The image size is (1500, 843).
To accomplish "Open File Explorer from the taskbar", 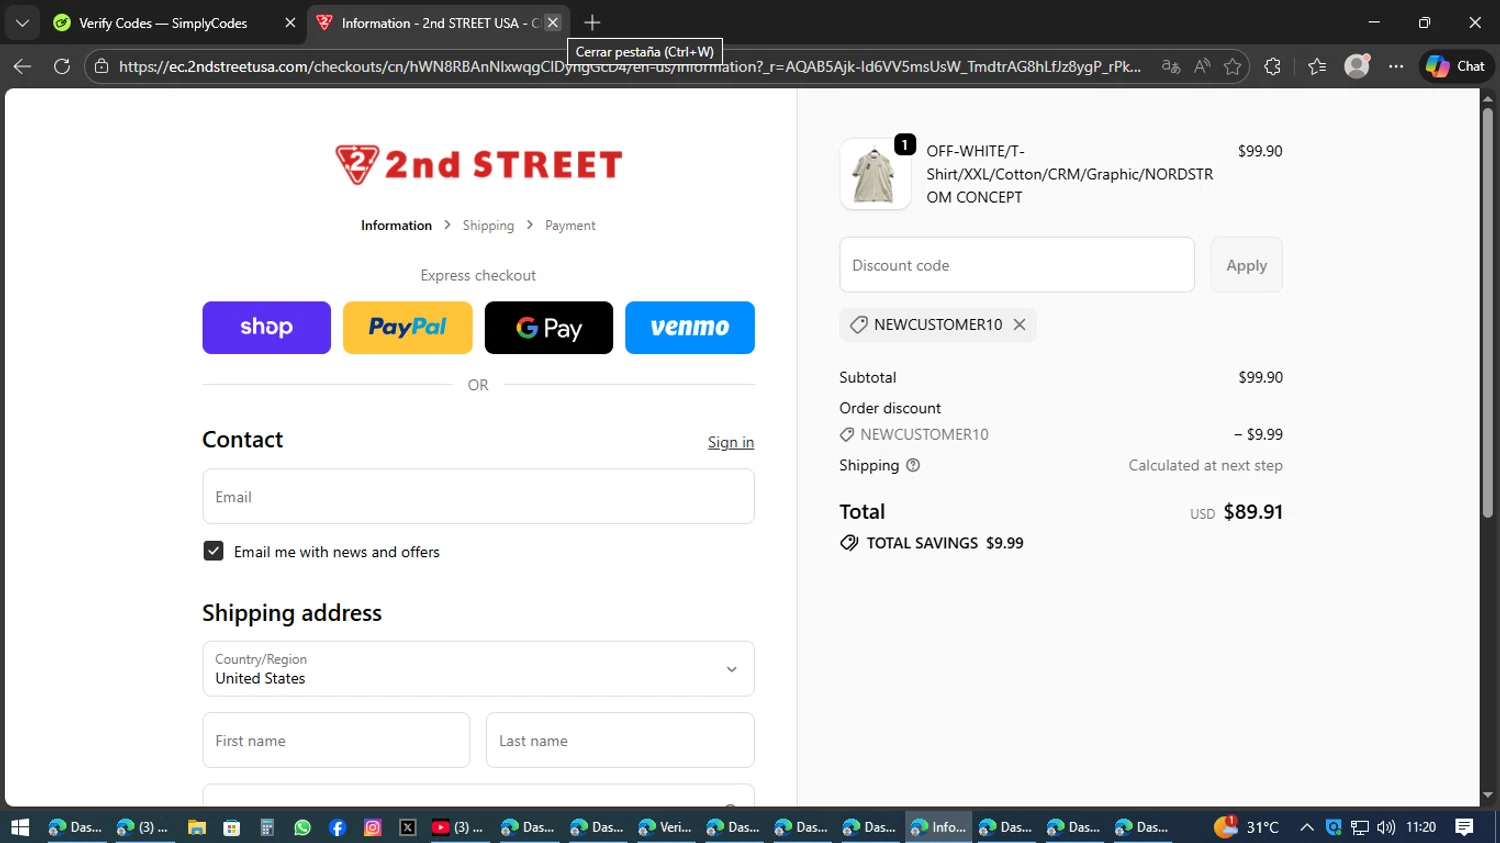I will (x=197, y=827).
